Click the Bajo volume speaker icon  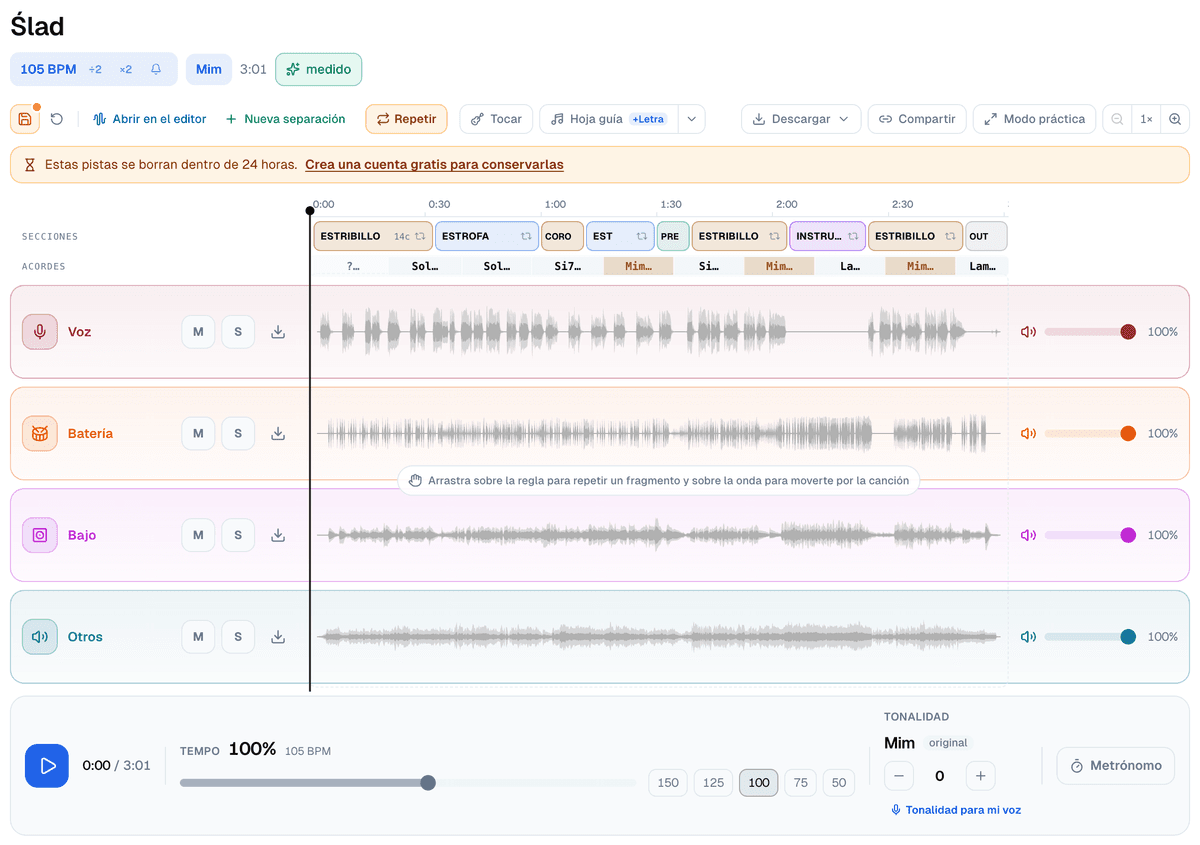point(1028,535)
